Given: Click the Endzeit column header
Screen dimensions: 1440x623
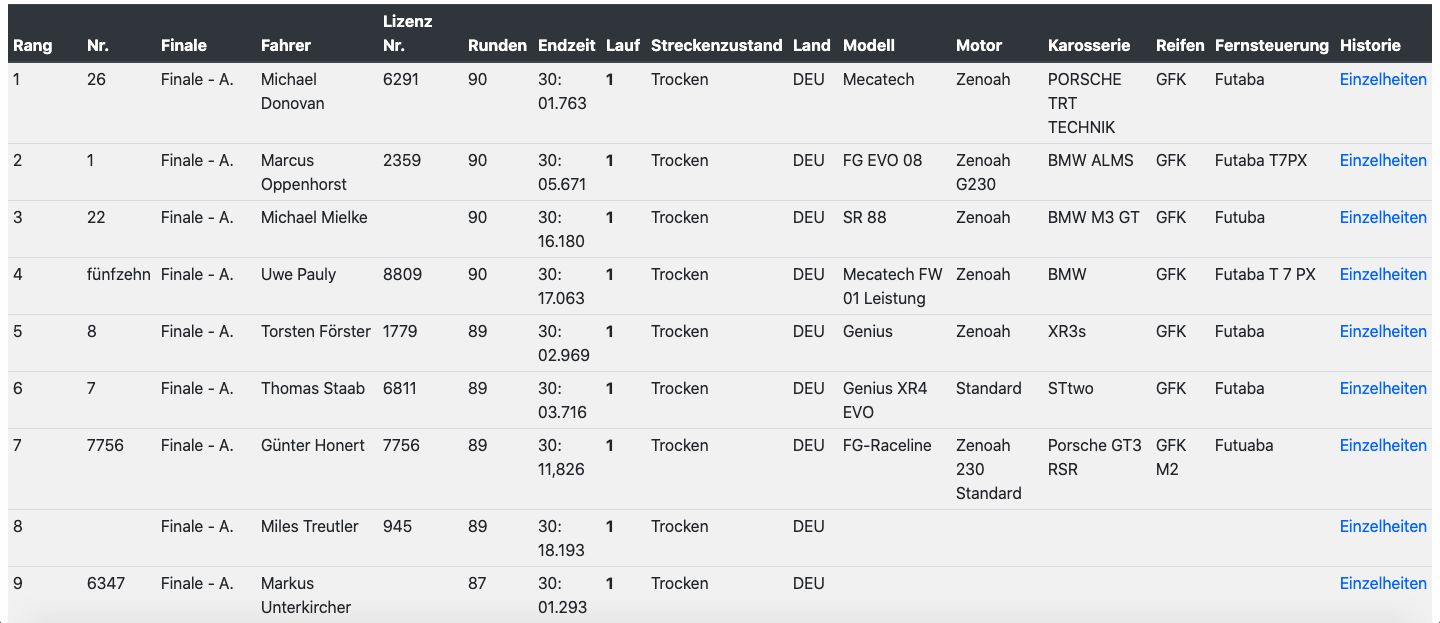Looking at the screenshot, I should click(x=566, y=46).
